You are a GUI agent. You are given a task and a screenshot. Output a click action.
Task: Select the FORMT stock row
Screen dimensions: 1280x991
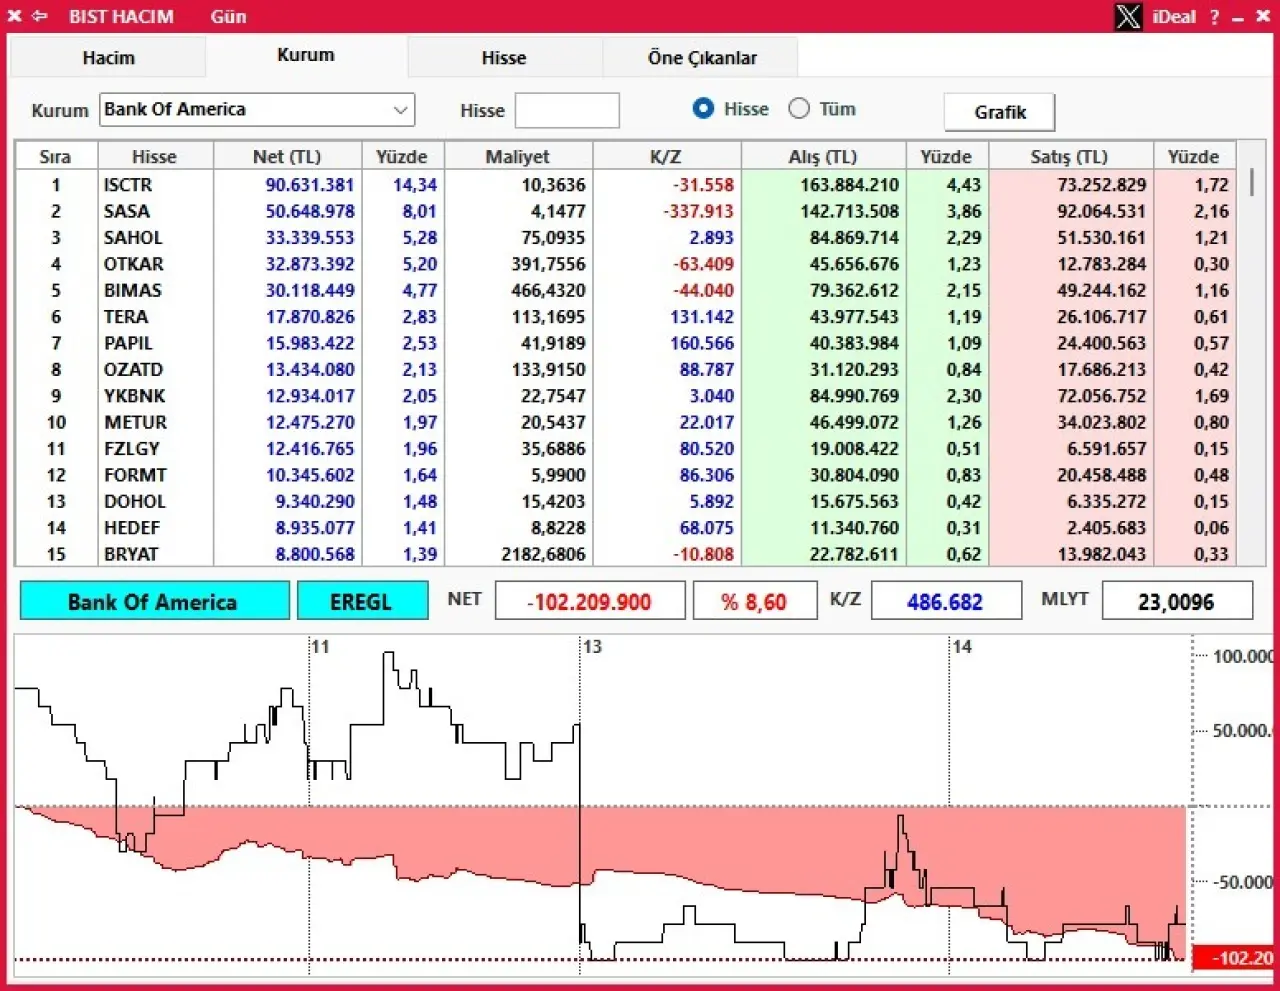point(626,475)
